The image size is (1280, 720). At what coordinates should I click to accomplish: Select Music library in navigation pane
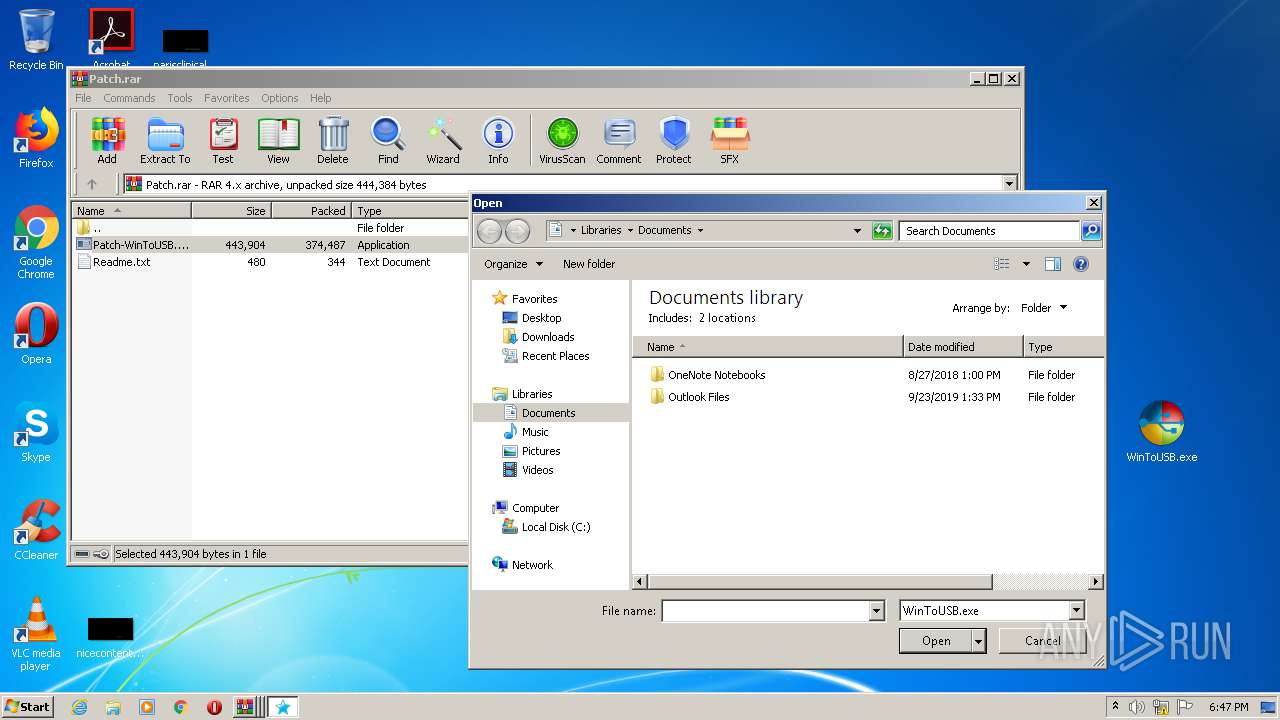535,432
